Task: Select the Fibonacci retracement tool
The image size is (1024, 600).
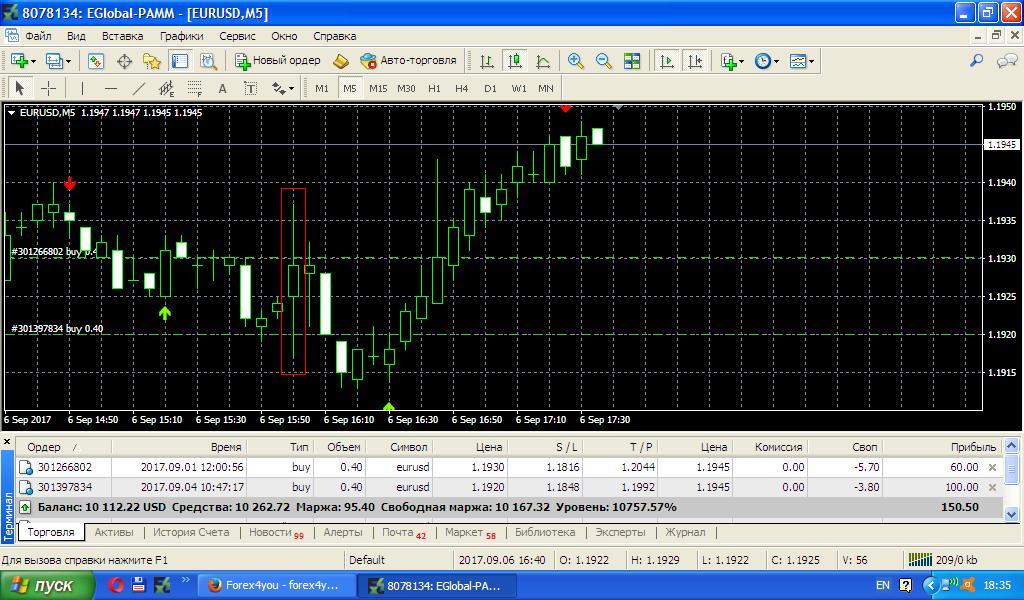Action: click(x=195, y=88)
